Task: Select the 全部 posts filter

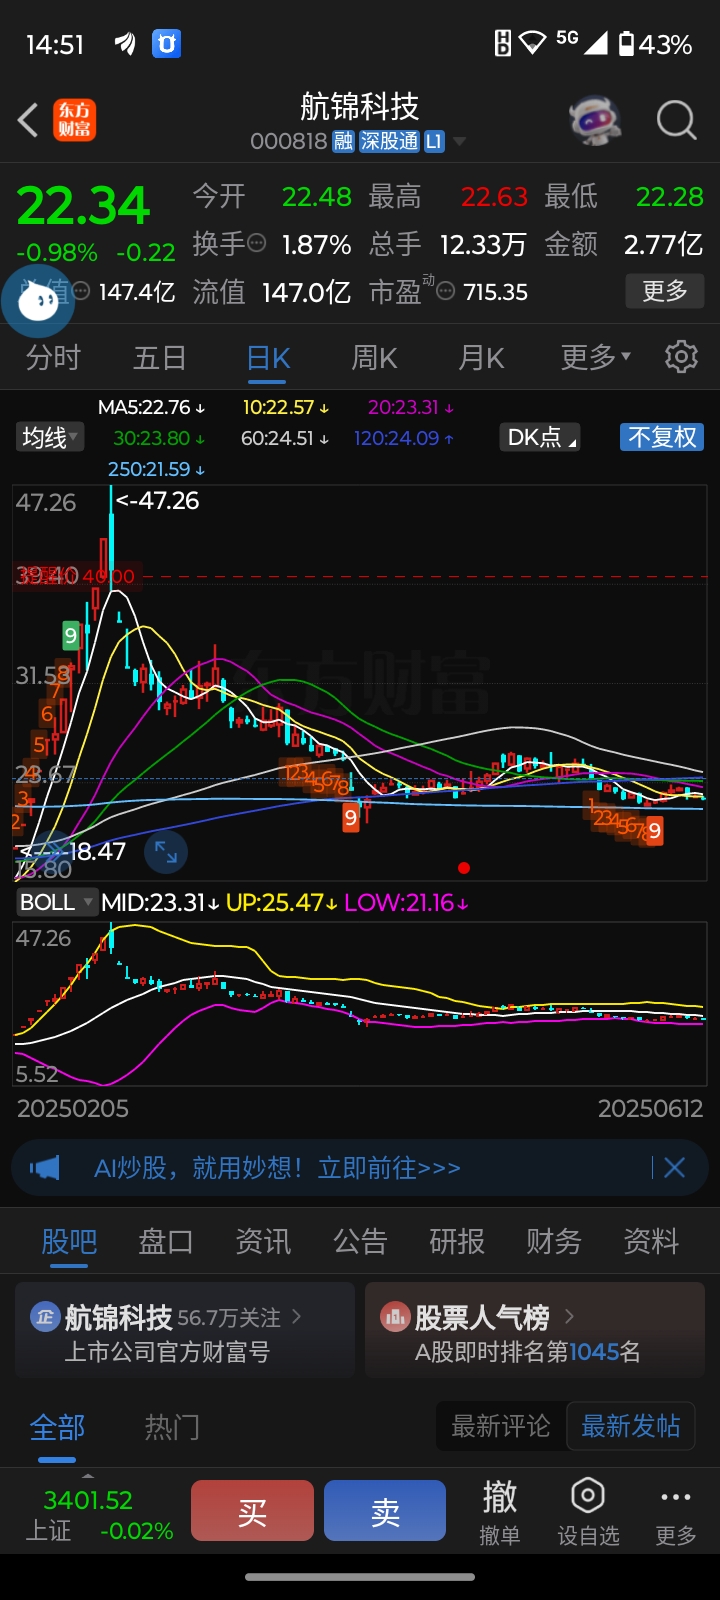Action: point(57,1427)
